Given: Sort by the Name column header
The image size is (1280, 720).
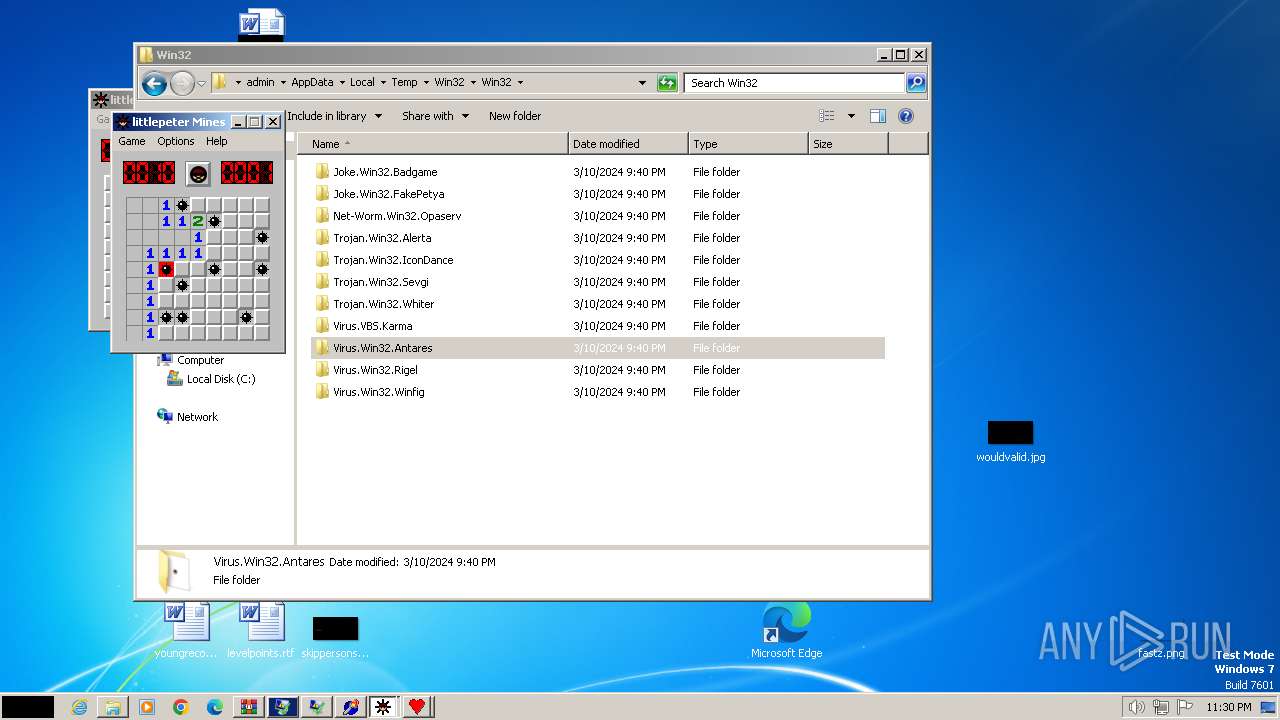Looking at the screenshot, I should [433, 144].
